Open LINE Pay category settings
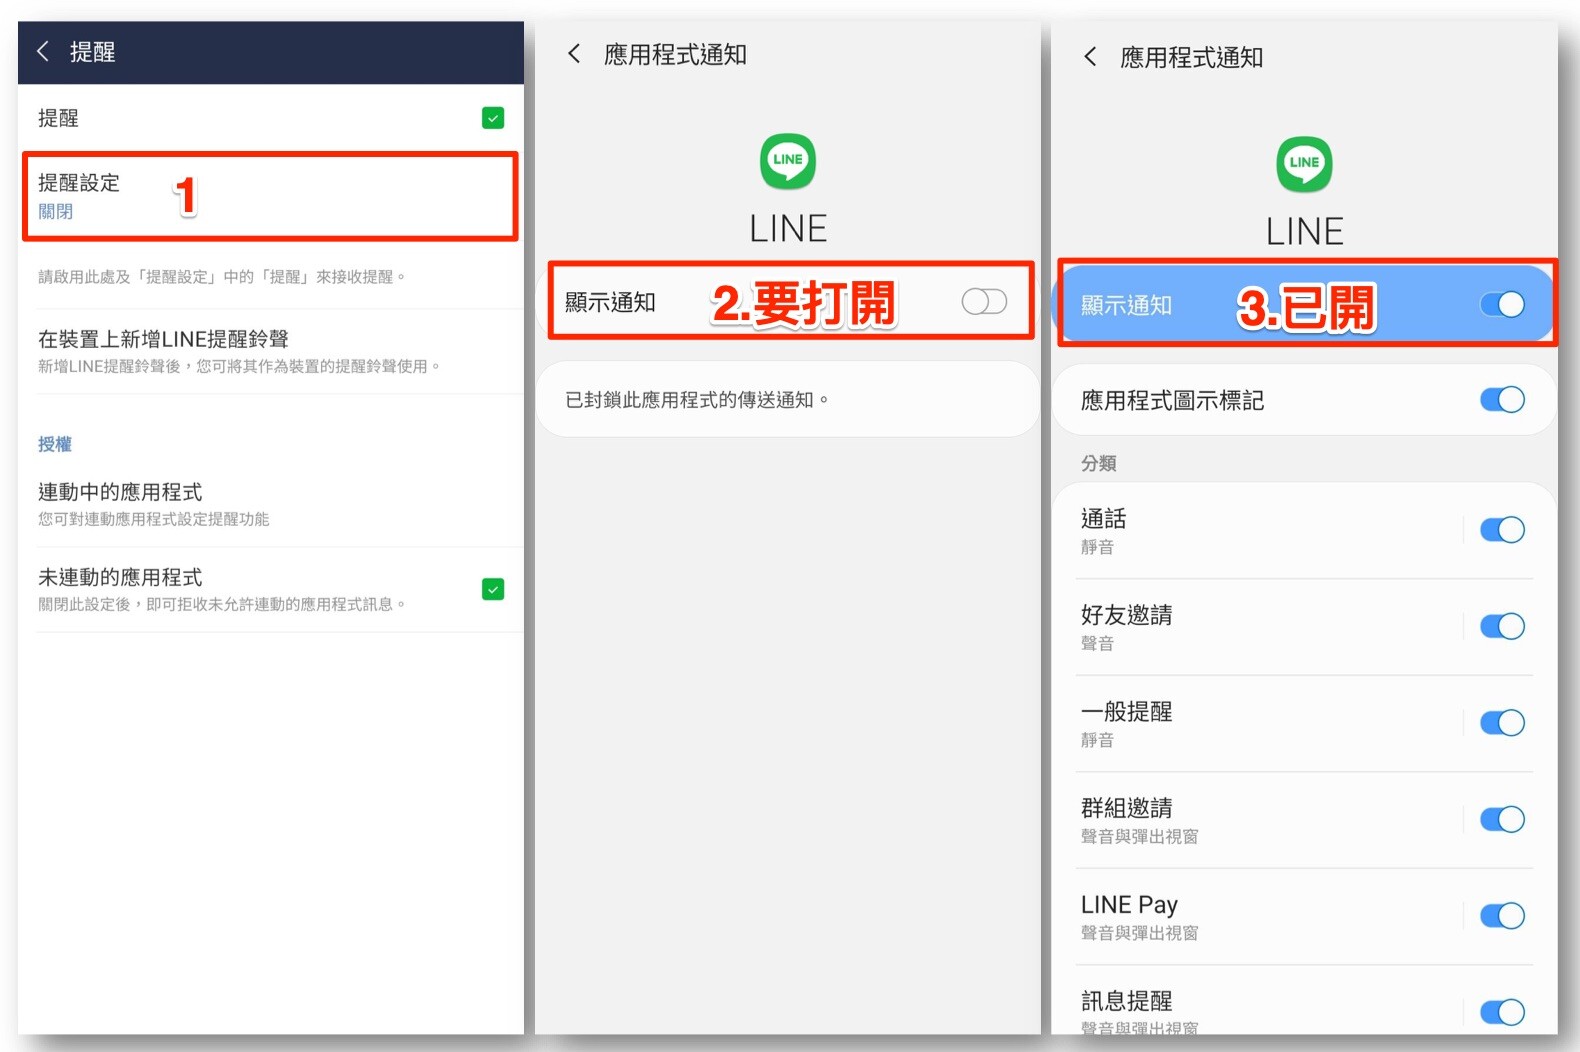This screenshot has height=1052, width=1580. (x=1262, y=917)
